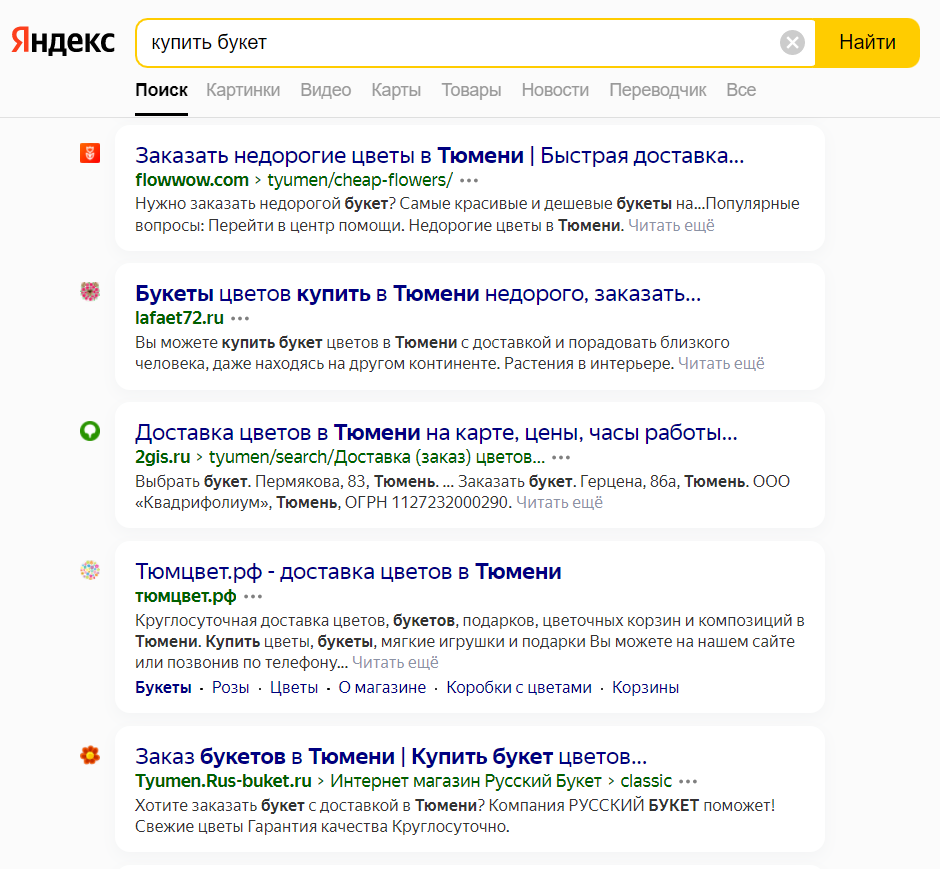Click the lafaet72.ru result favicon
This screenshot has width=940, height=869.
coord(90,292)
